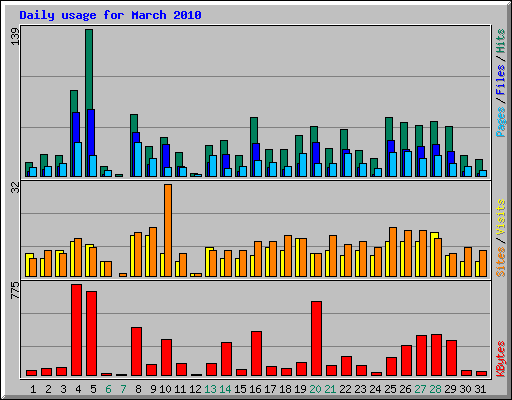Click the red KBytes bar for day 28
The height and width of the screenshot is (400, 512).
[x=436, y=355]
